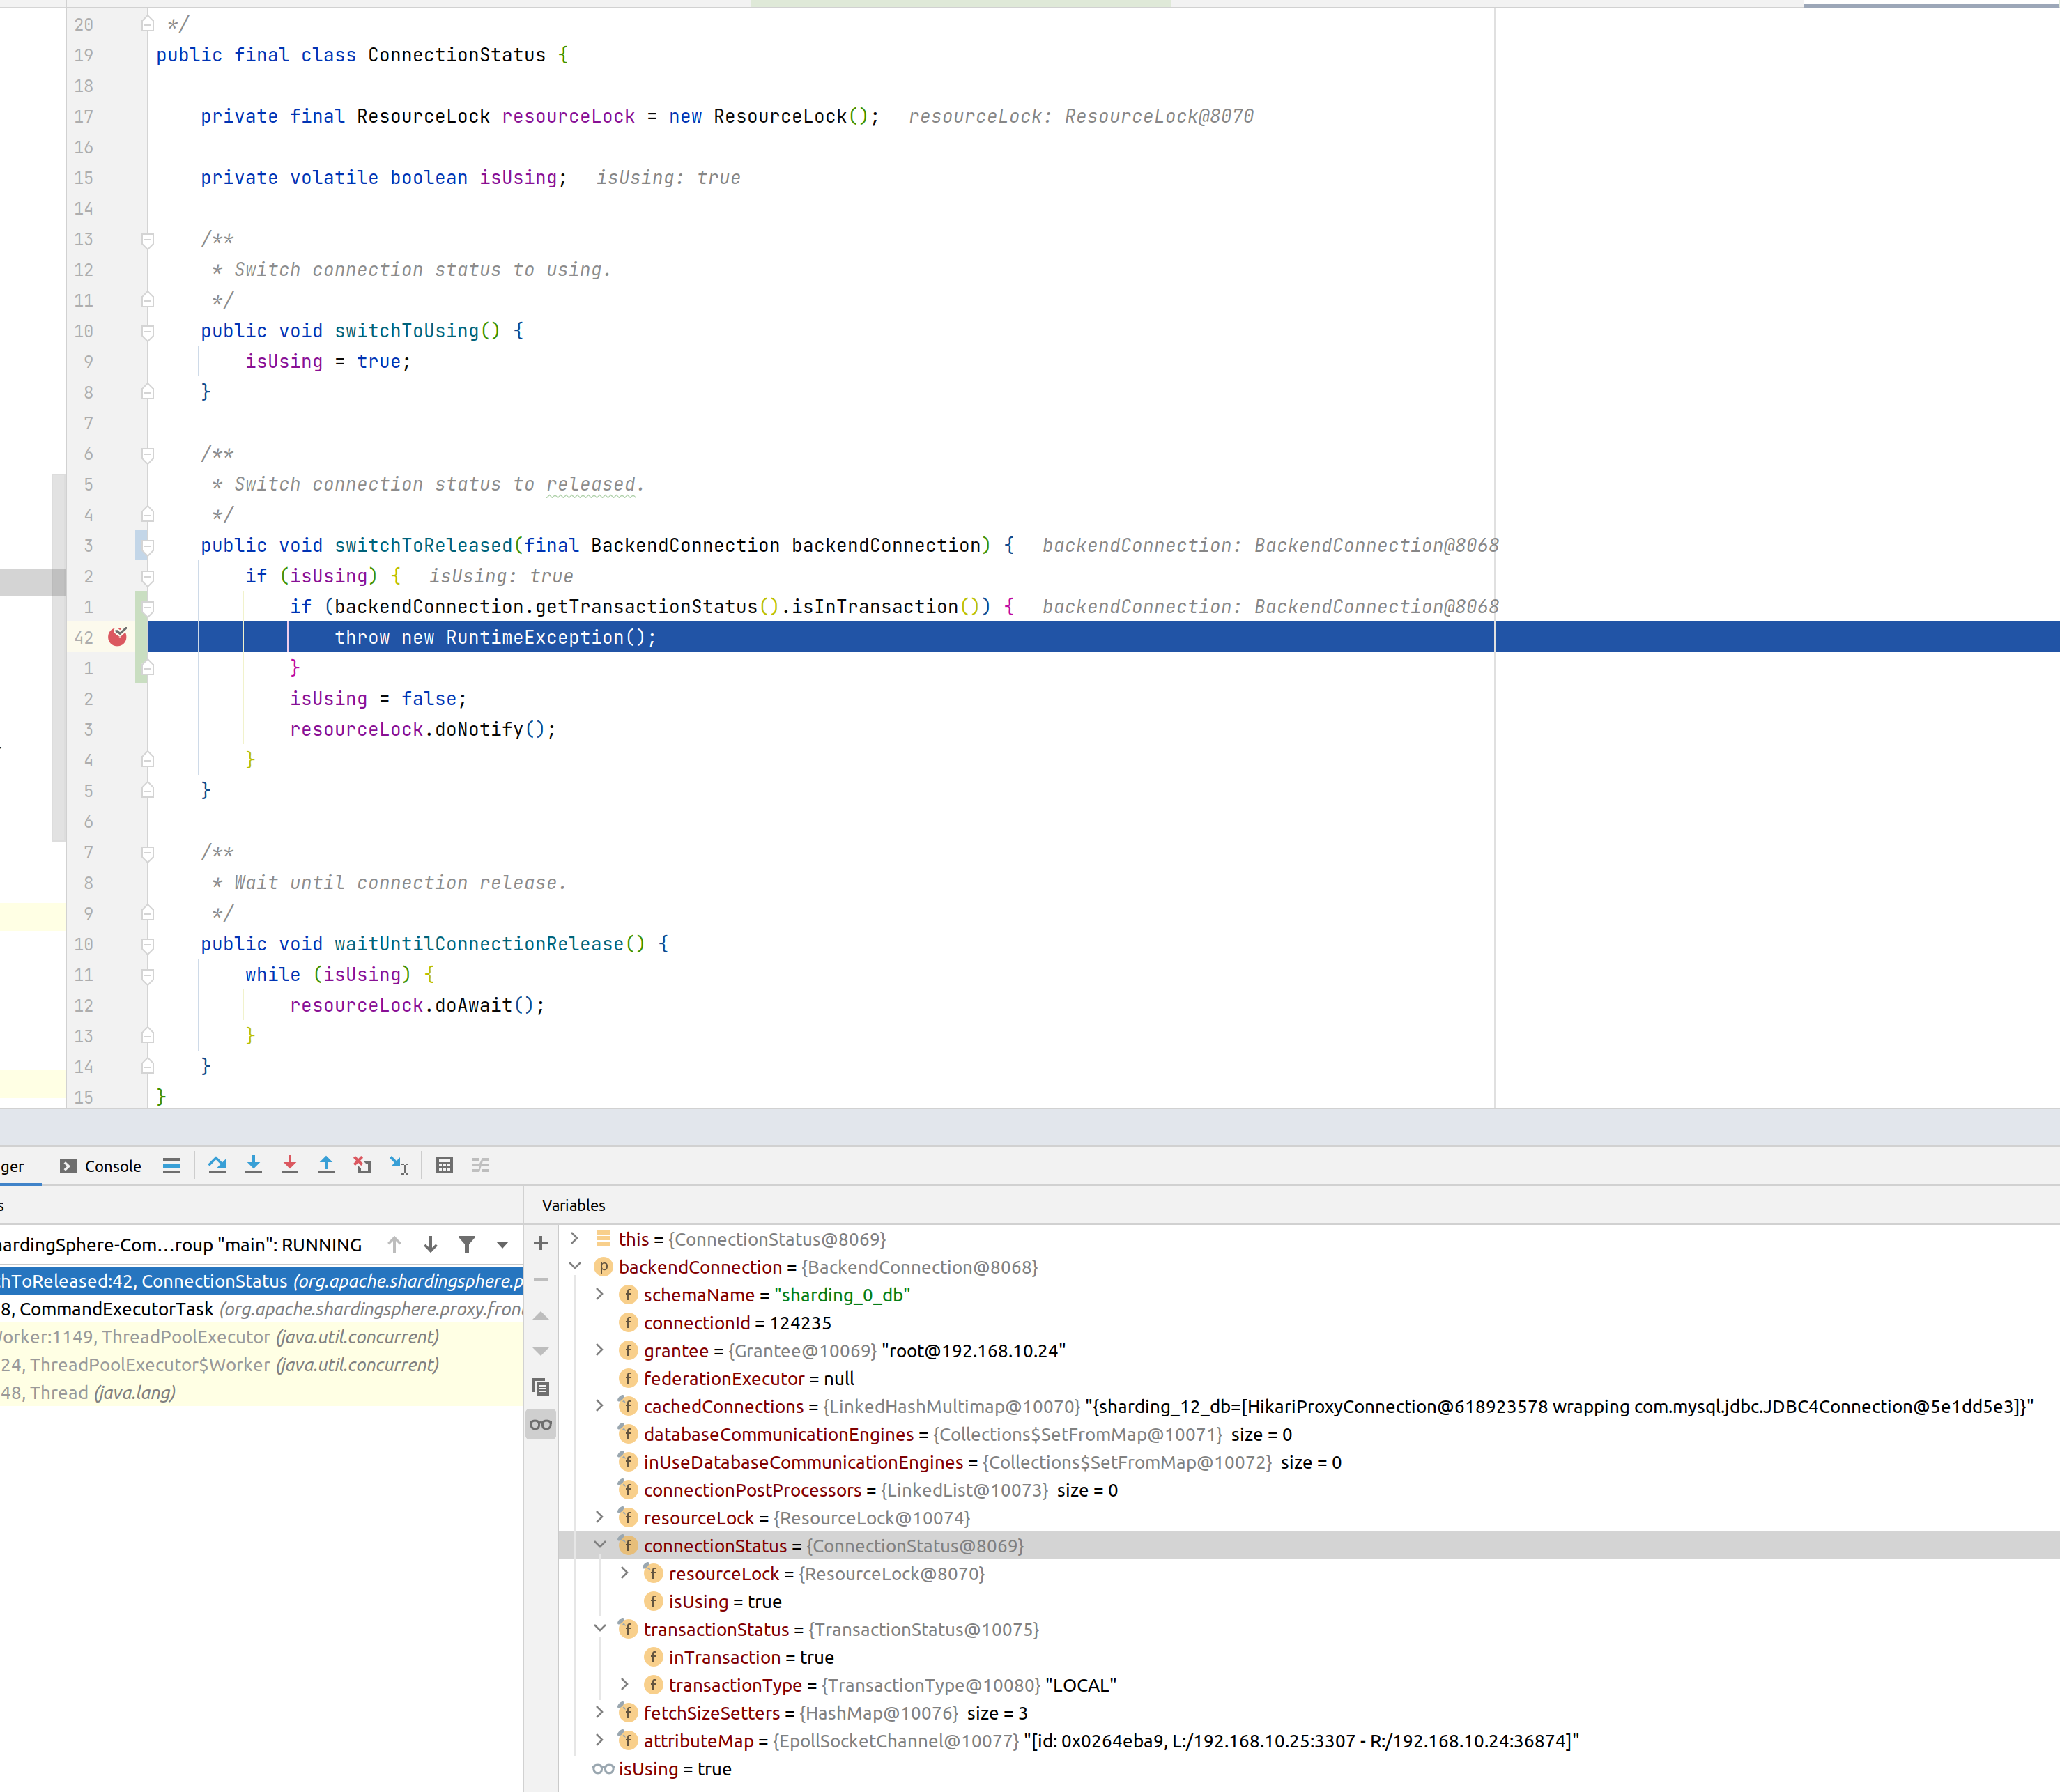Click the New Watch plus icon
Image resolution: width=2060 pixels, height=1792 pixels.
541,1243
